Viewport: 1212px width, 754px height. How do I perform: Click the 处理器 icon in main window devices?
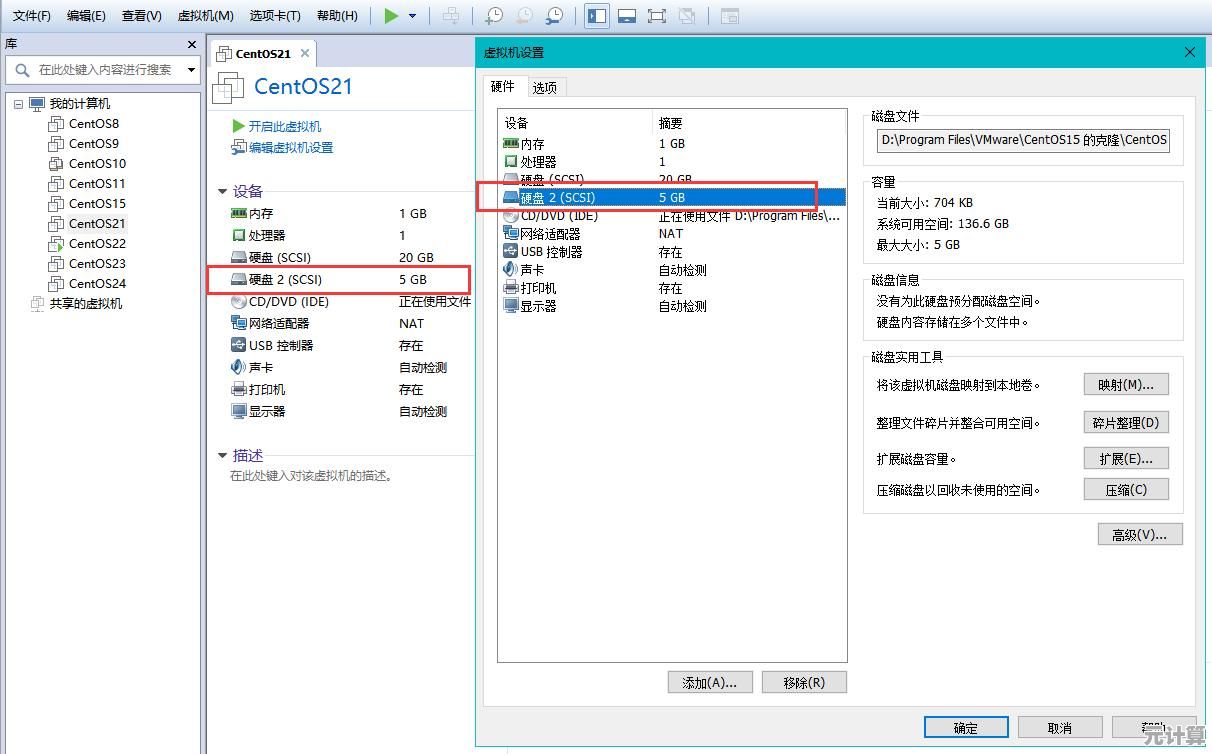[x=238, y=235]
